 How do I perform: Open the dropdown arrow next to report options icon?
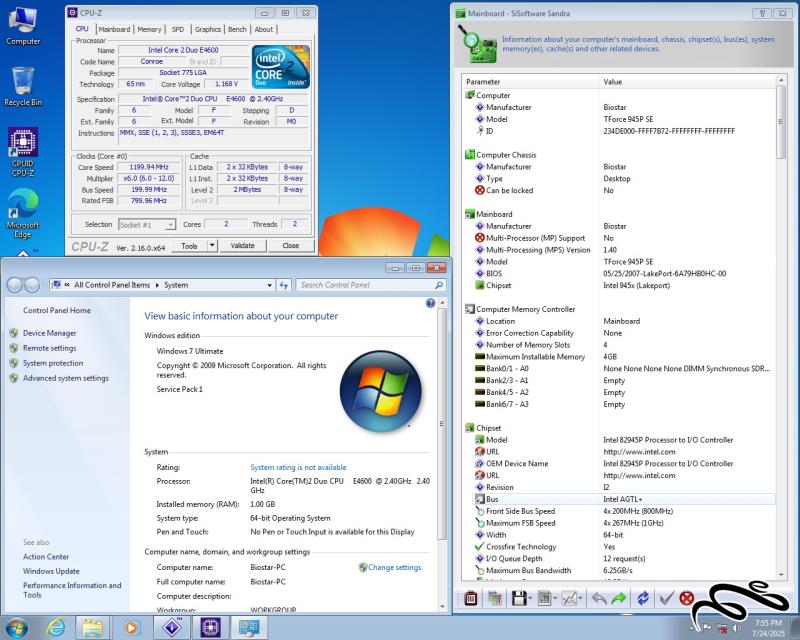click(555, 598)
